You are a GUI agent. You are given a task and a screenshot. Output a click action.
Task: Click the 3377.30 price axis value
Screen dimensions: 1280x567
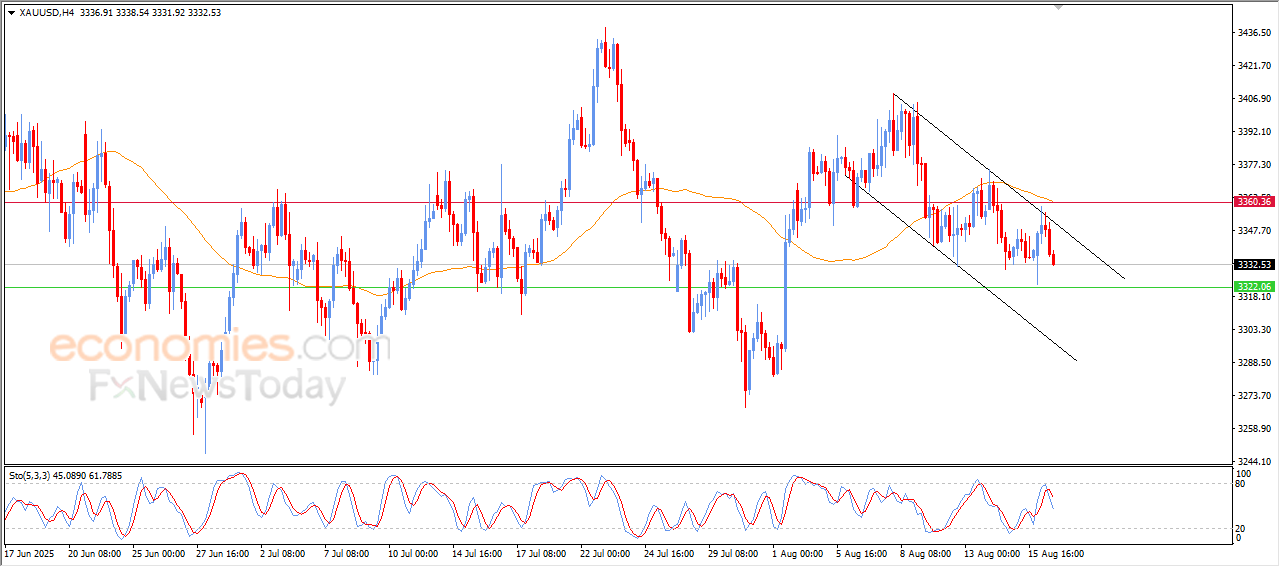1254,165
